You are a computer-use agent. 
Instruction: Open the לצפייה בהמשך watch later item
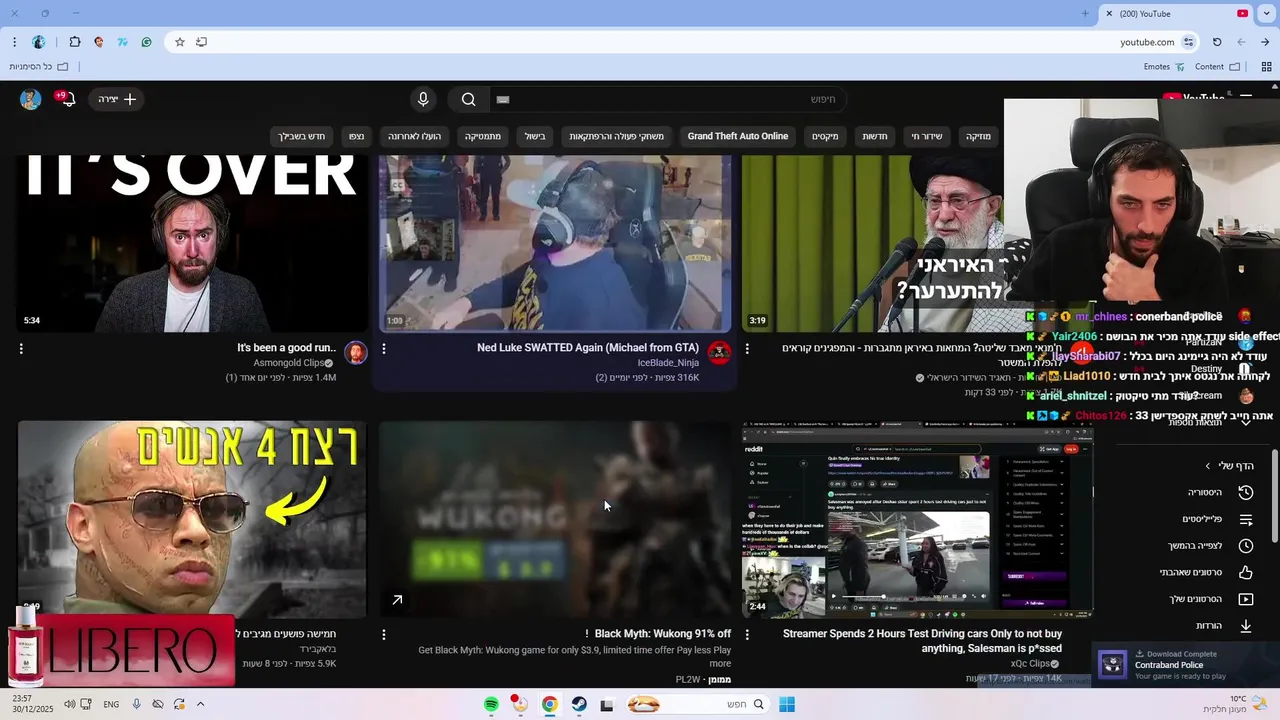pyautogui.click(x=1210, y=546)
